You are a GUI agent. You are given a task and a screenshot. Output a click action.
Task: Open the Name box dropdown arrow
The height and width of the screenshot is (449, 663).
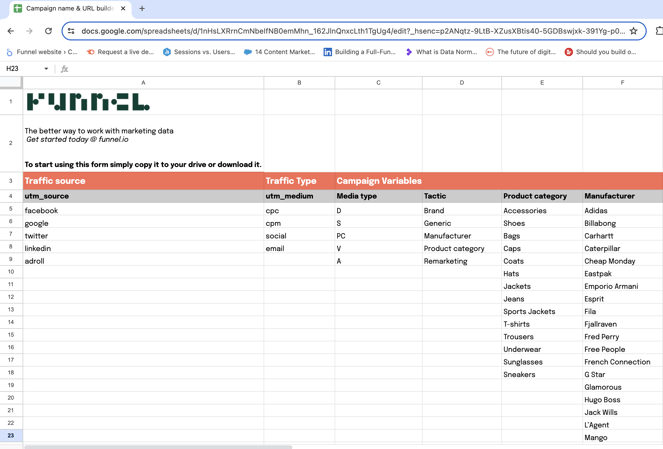tap(46, 69)
